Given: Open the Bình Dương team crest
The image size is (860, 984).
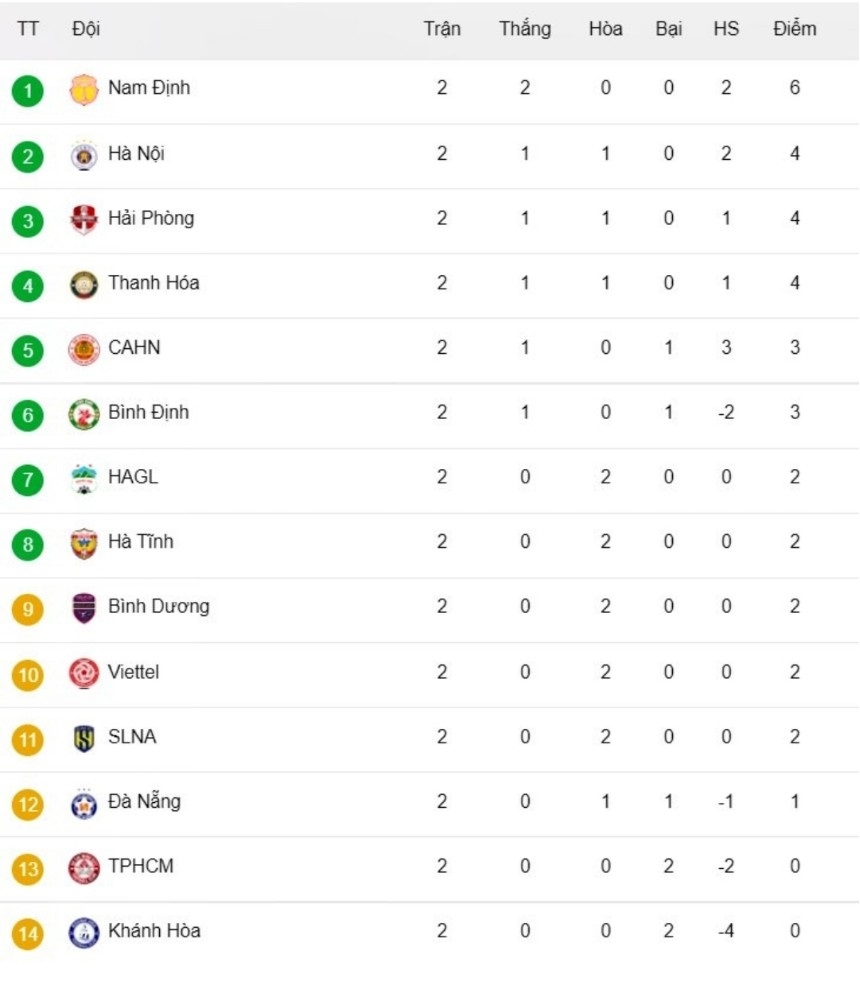Looking at the screenshot, I should (x=83, y=608).
